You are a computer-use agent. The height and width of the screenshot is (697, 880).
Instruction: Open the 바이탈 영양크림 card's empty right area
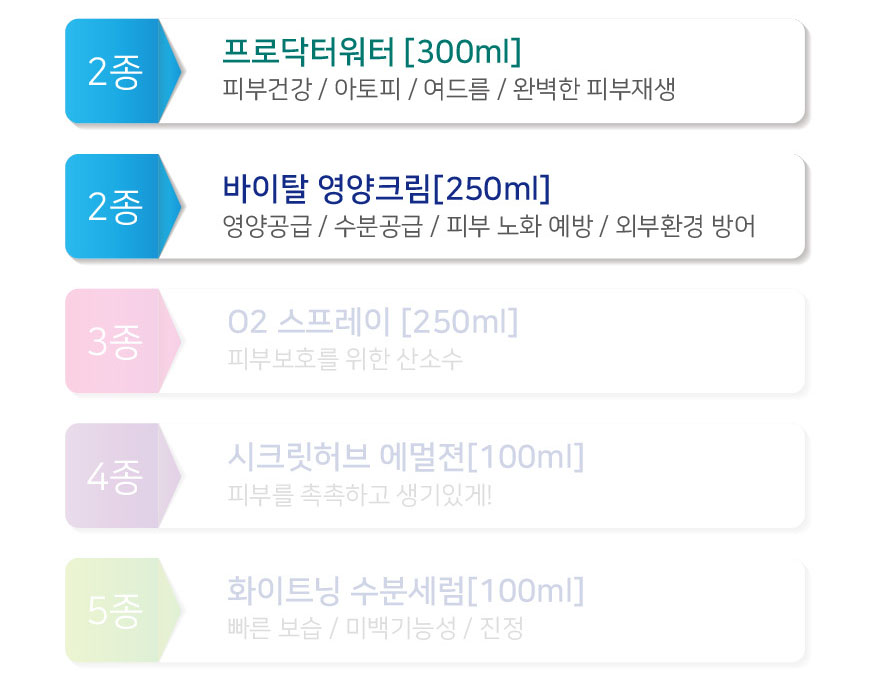click(780, 207)
